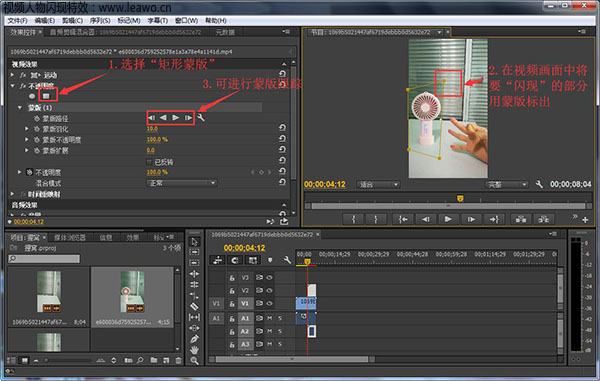Viewport: 600px width, 381px height.
Task: Switch to the 媒体浏览器 media browser tab
Action: pyautogui.click(x=70, y=238)
